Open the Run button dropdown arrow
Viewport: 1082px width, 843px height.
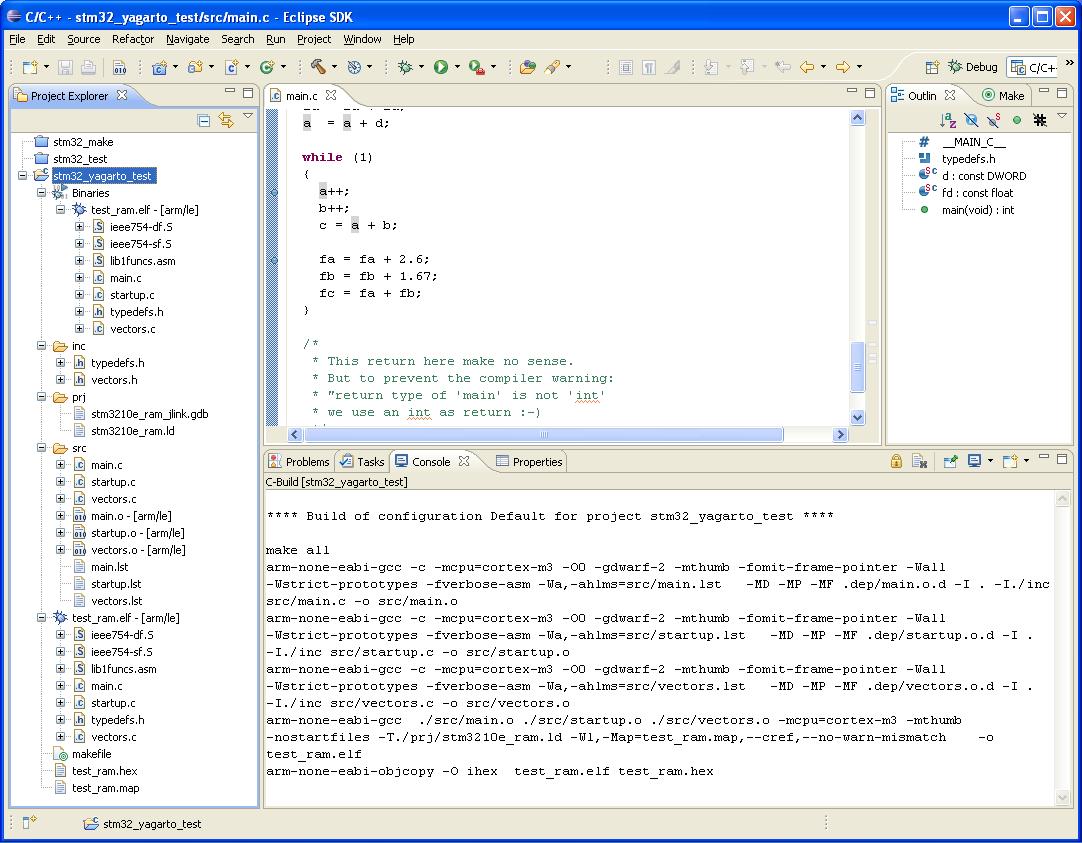click(457, 67)
